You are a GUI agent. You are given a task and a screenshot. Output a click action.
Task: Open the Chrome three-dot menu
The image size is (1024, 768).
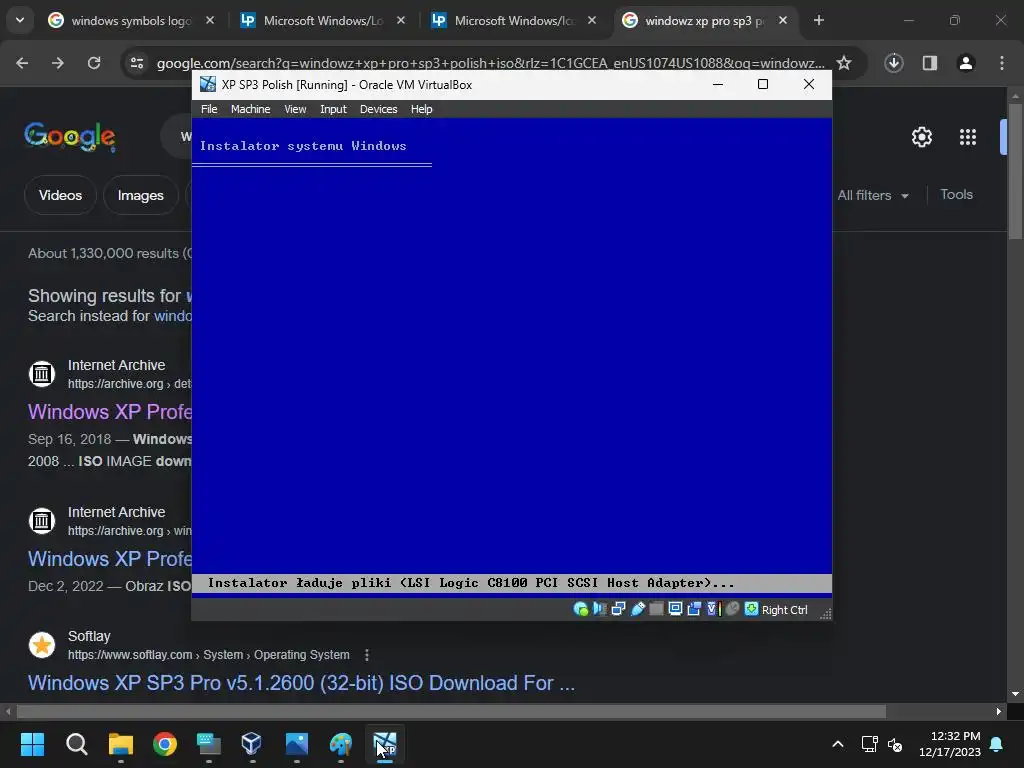[1002, 63]
